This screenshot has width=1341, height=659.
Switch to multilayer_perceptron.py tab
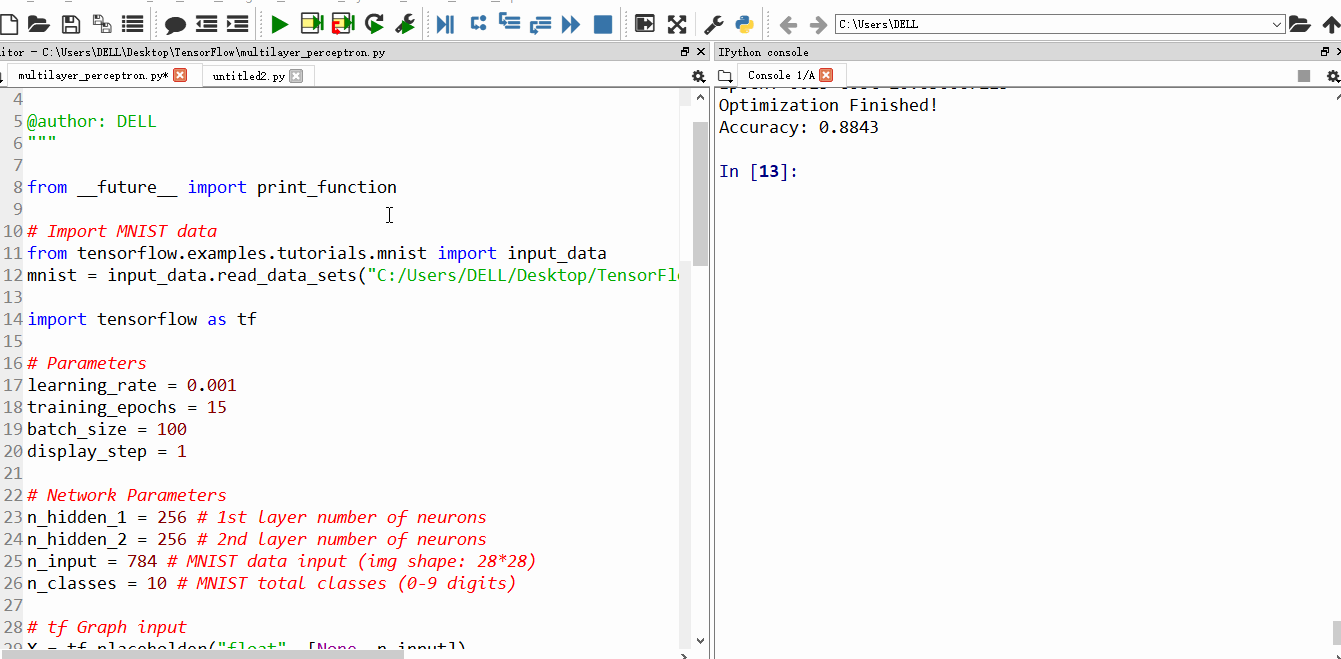click(x=93, y=75)
